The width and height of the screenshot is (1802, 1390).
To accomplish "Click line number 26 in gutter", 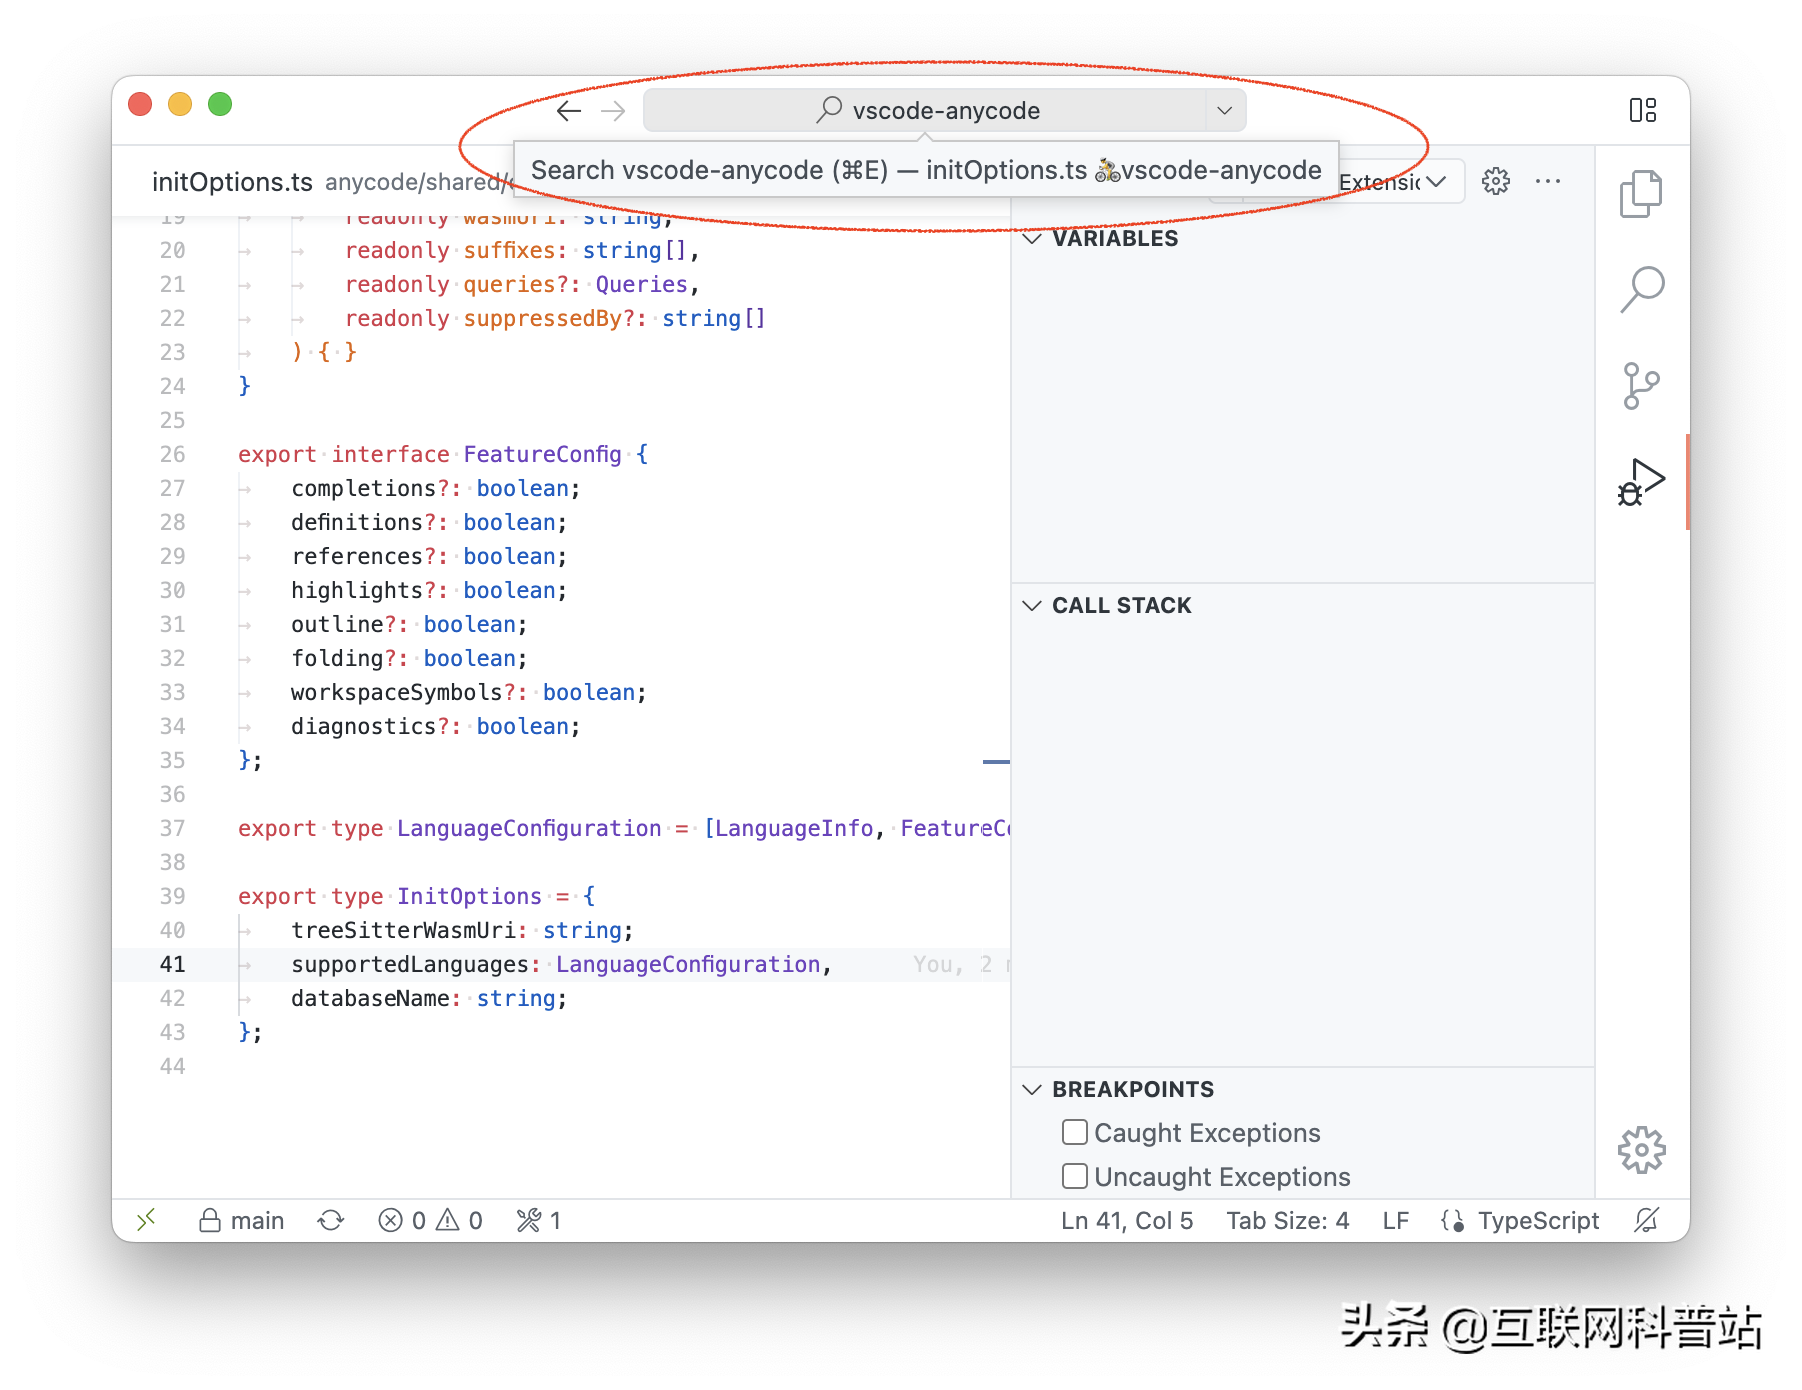I will coord(173,454).
